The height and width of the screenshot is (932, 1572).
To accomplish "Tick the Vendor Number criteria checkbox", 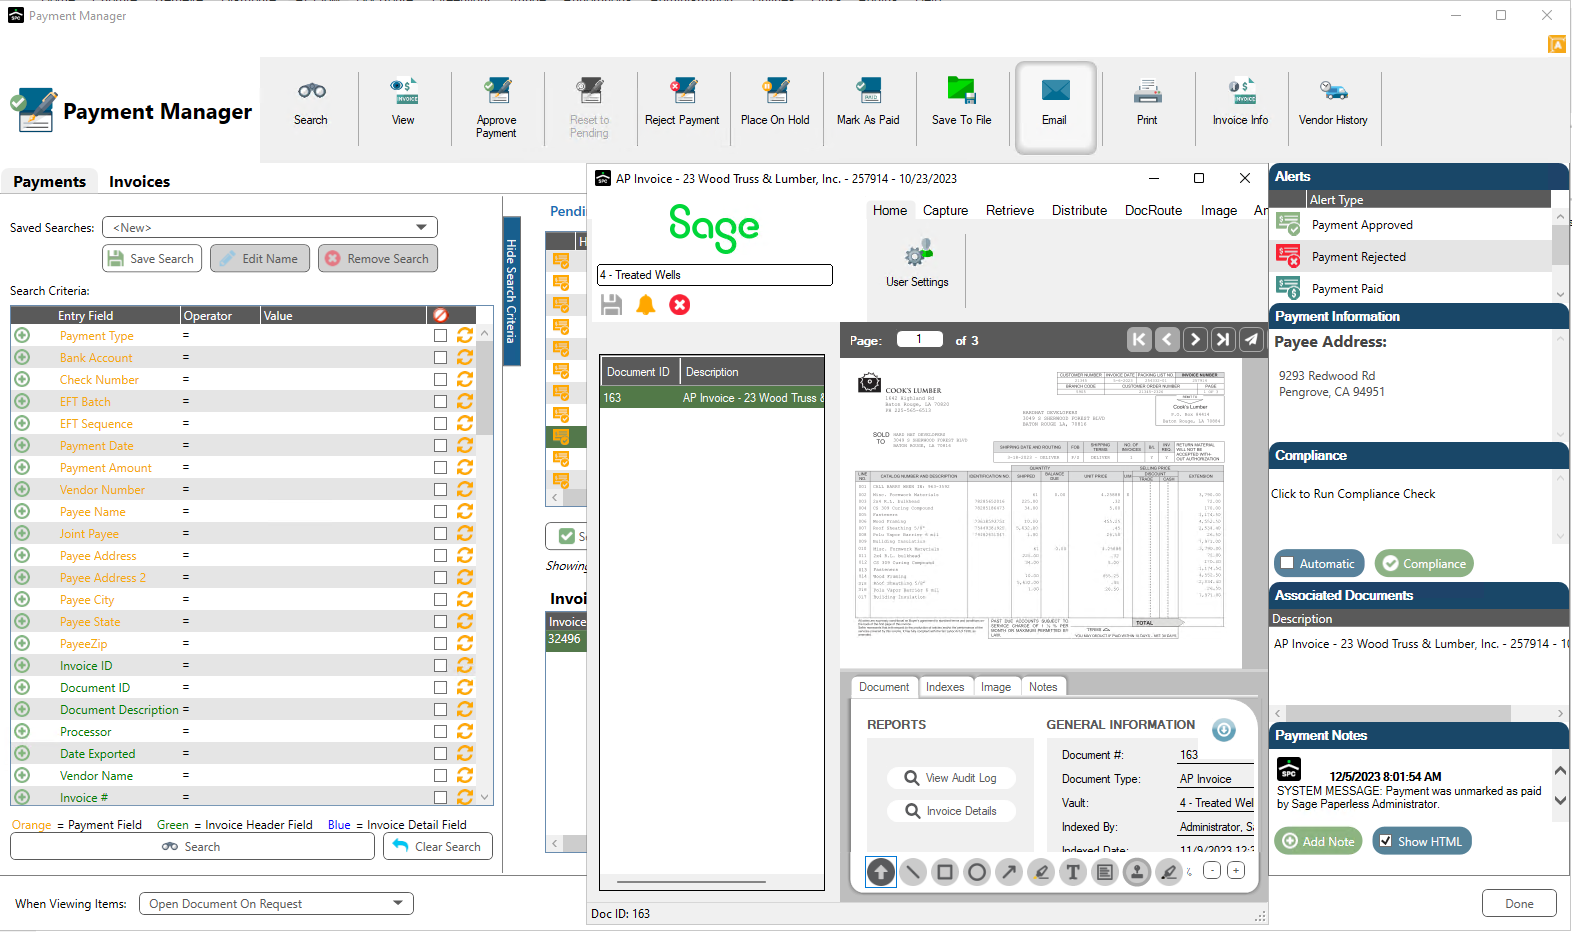I will [440, 490].
